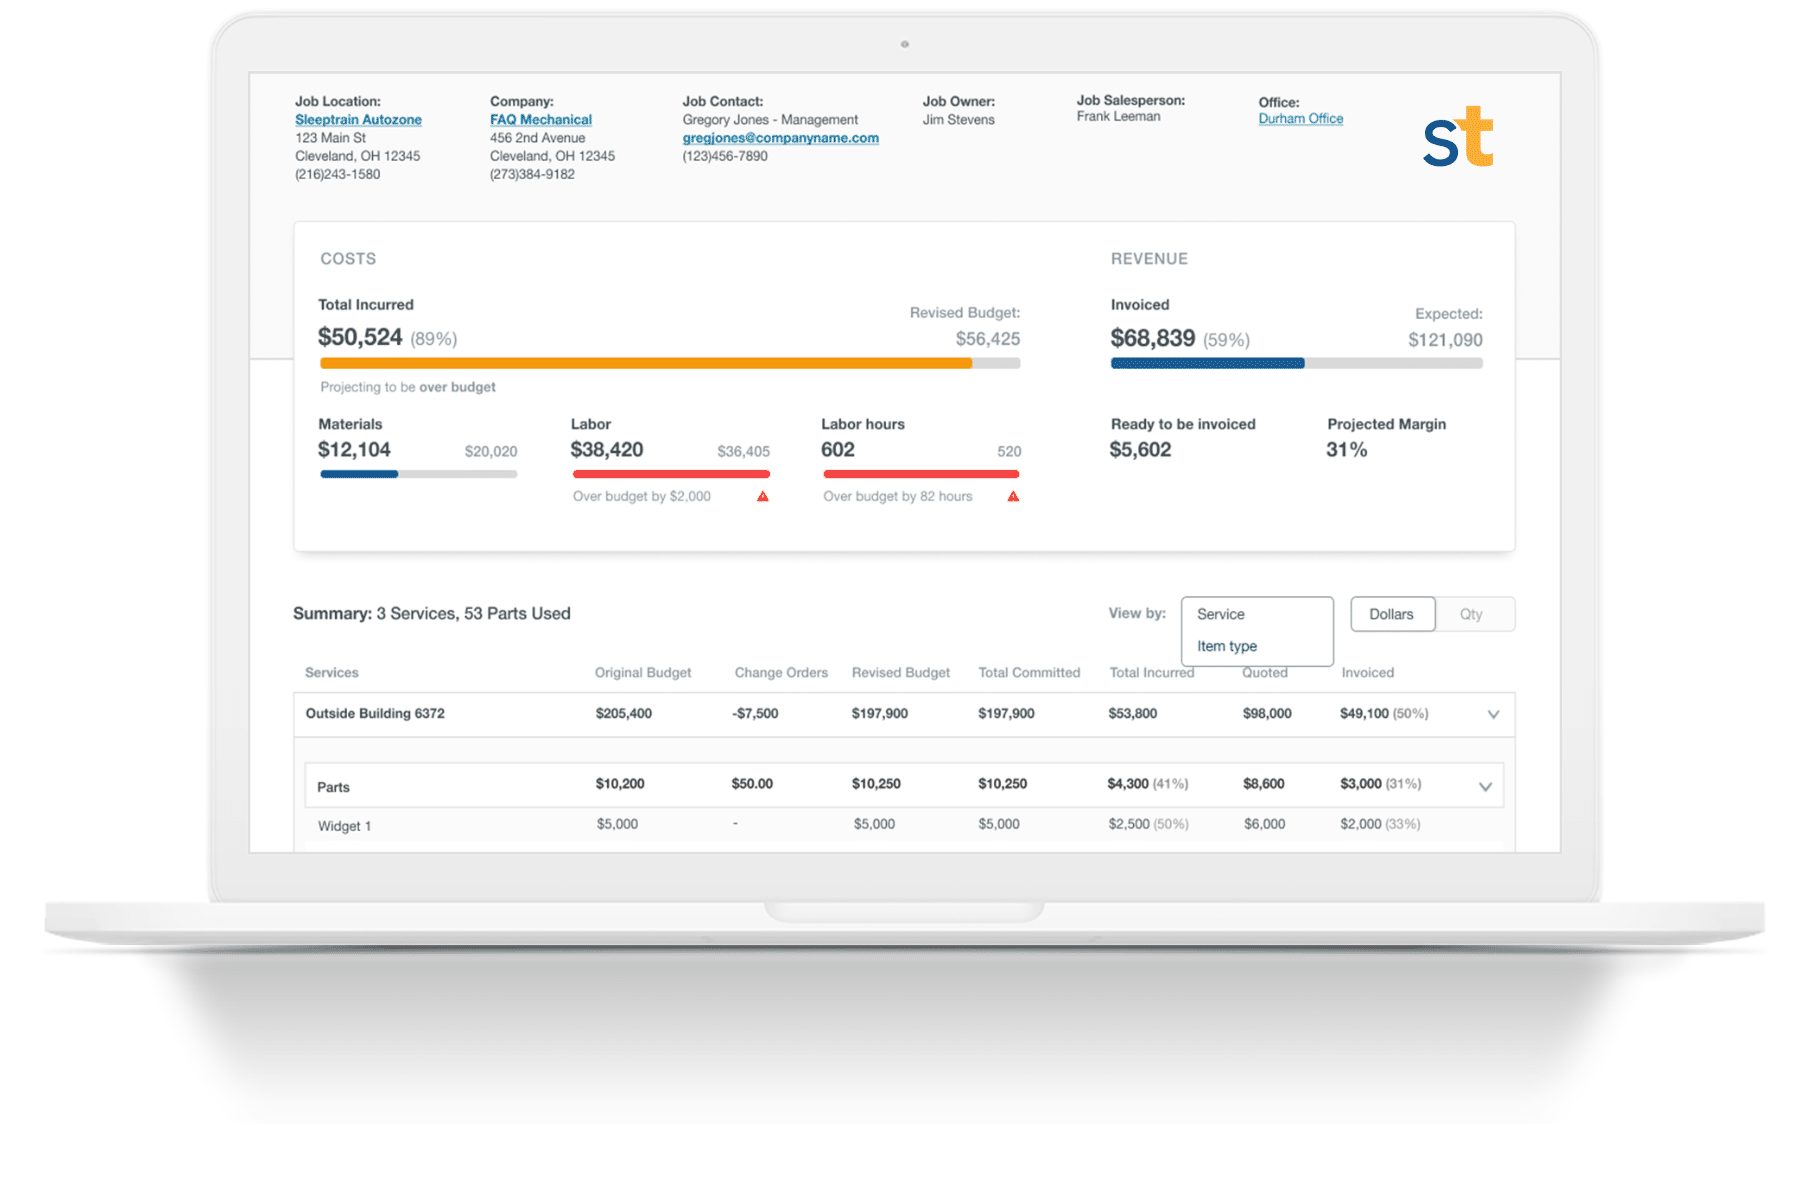Viewport: 1816px width, 1198px height.
Task: Select Service in the View by dropdown
Action: (x=1221, y=614)
